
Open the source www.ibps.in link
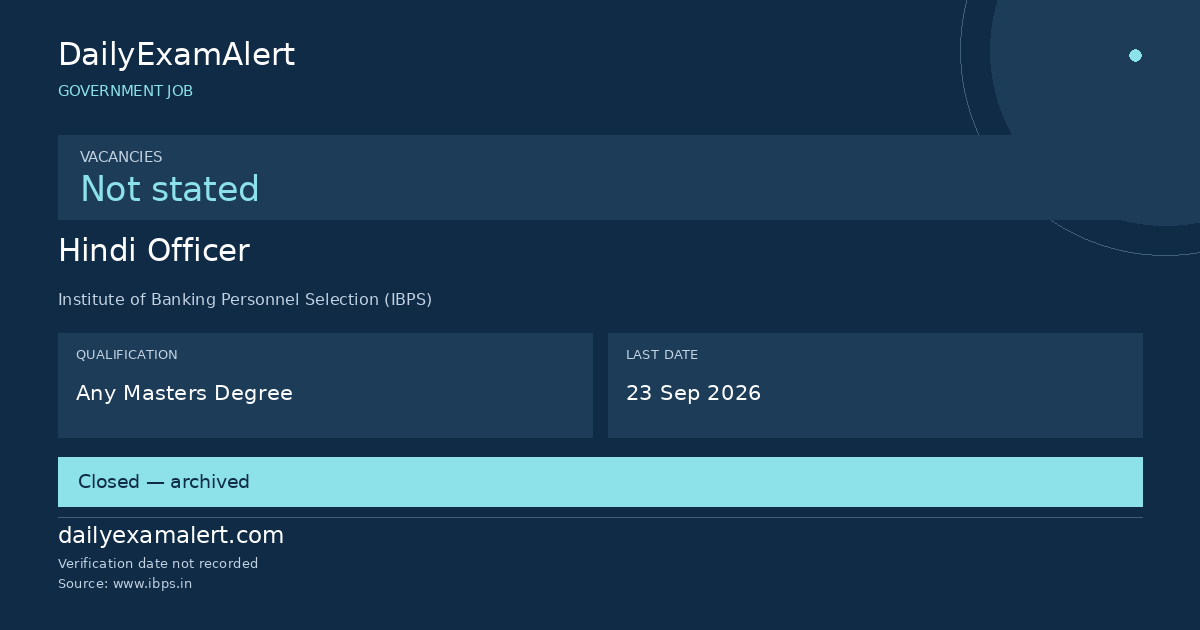125,584
